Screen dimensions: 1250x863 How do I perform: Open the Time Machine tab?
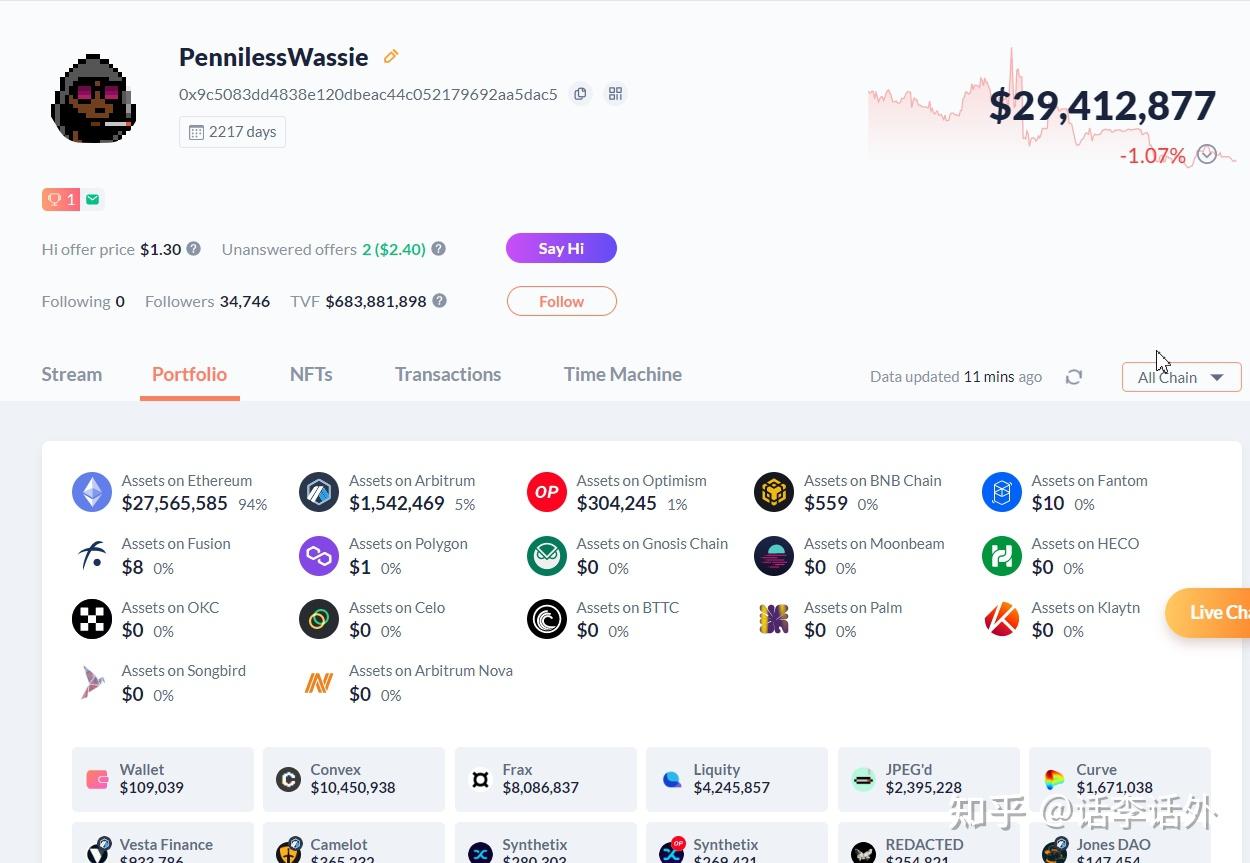[x=623, y=374]
